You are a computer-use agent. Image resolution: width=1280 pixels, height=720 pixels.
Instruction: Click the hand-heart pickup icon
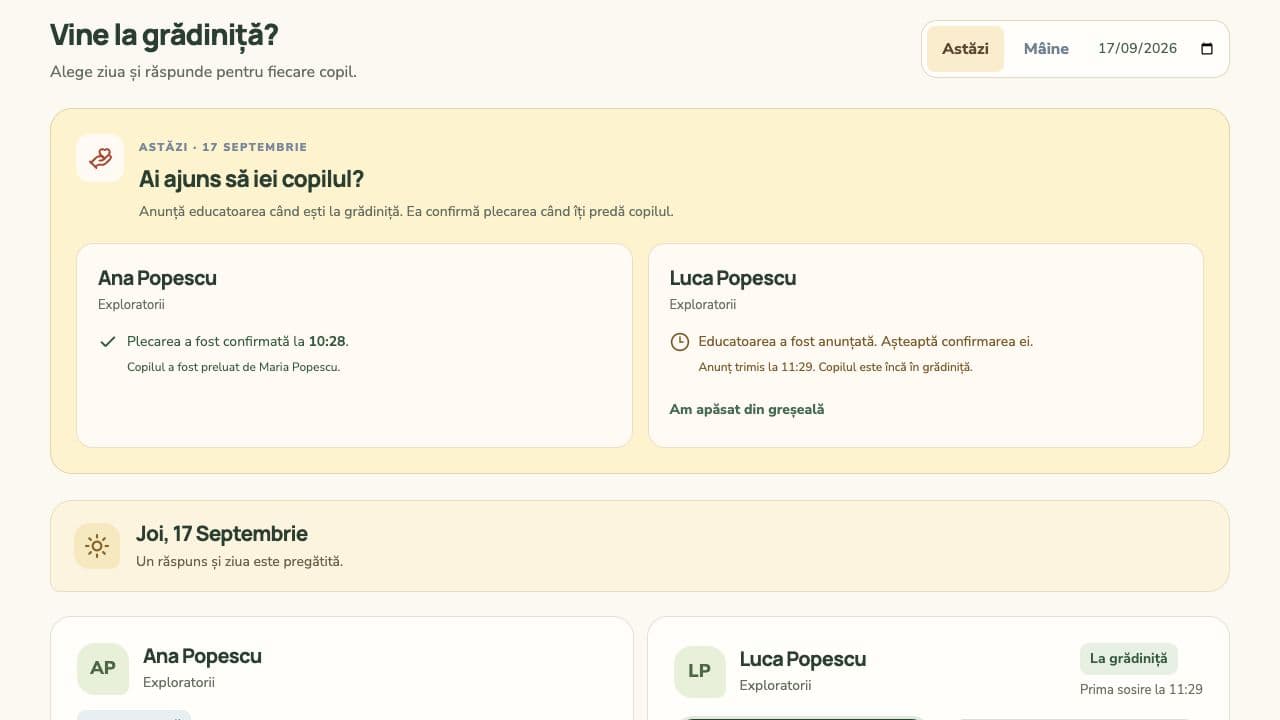pyautogui.click(x=100, y=158)
